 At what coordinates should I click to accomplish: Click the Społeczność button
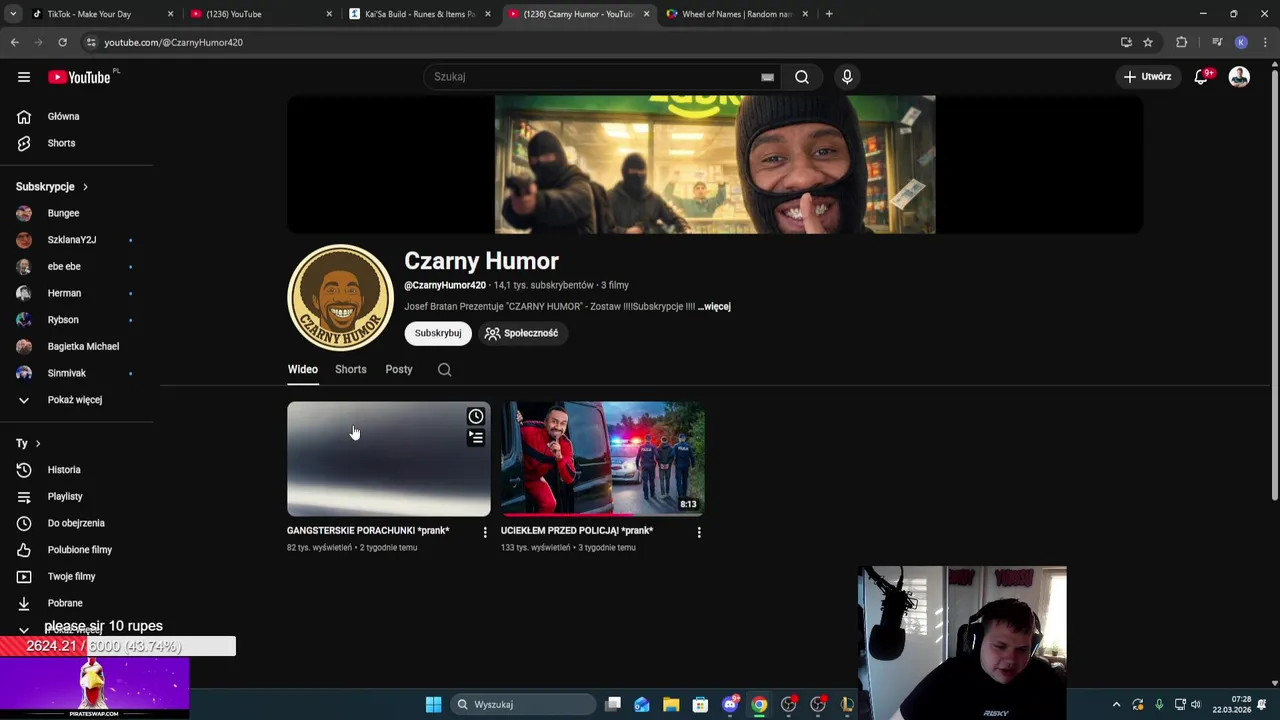pos(522,333)
